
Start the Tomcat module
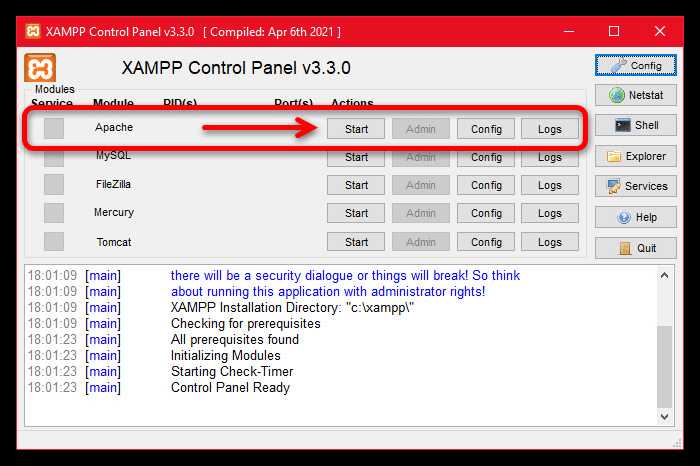[x=356, y=242]
